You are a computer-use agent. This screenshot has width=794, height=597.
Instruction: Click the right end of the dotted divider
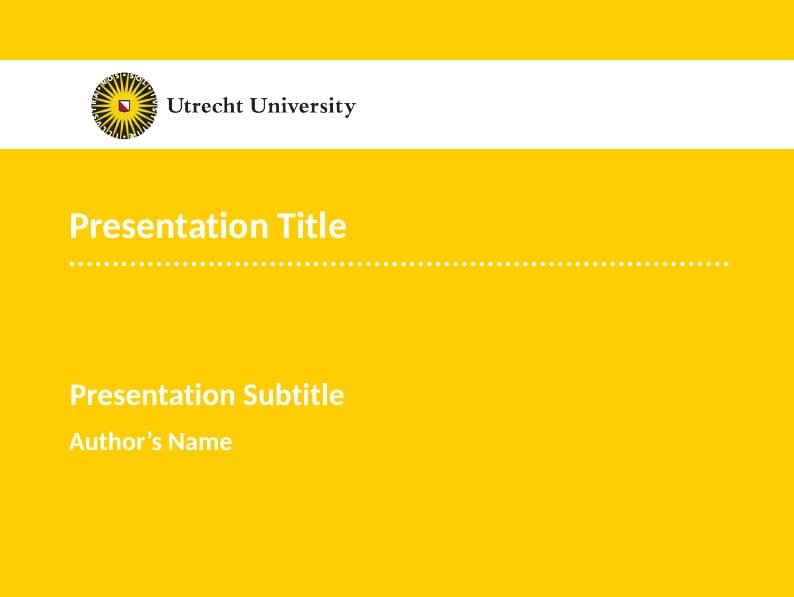[x=725, y=264]
